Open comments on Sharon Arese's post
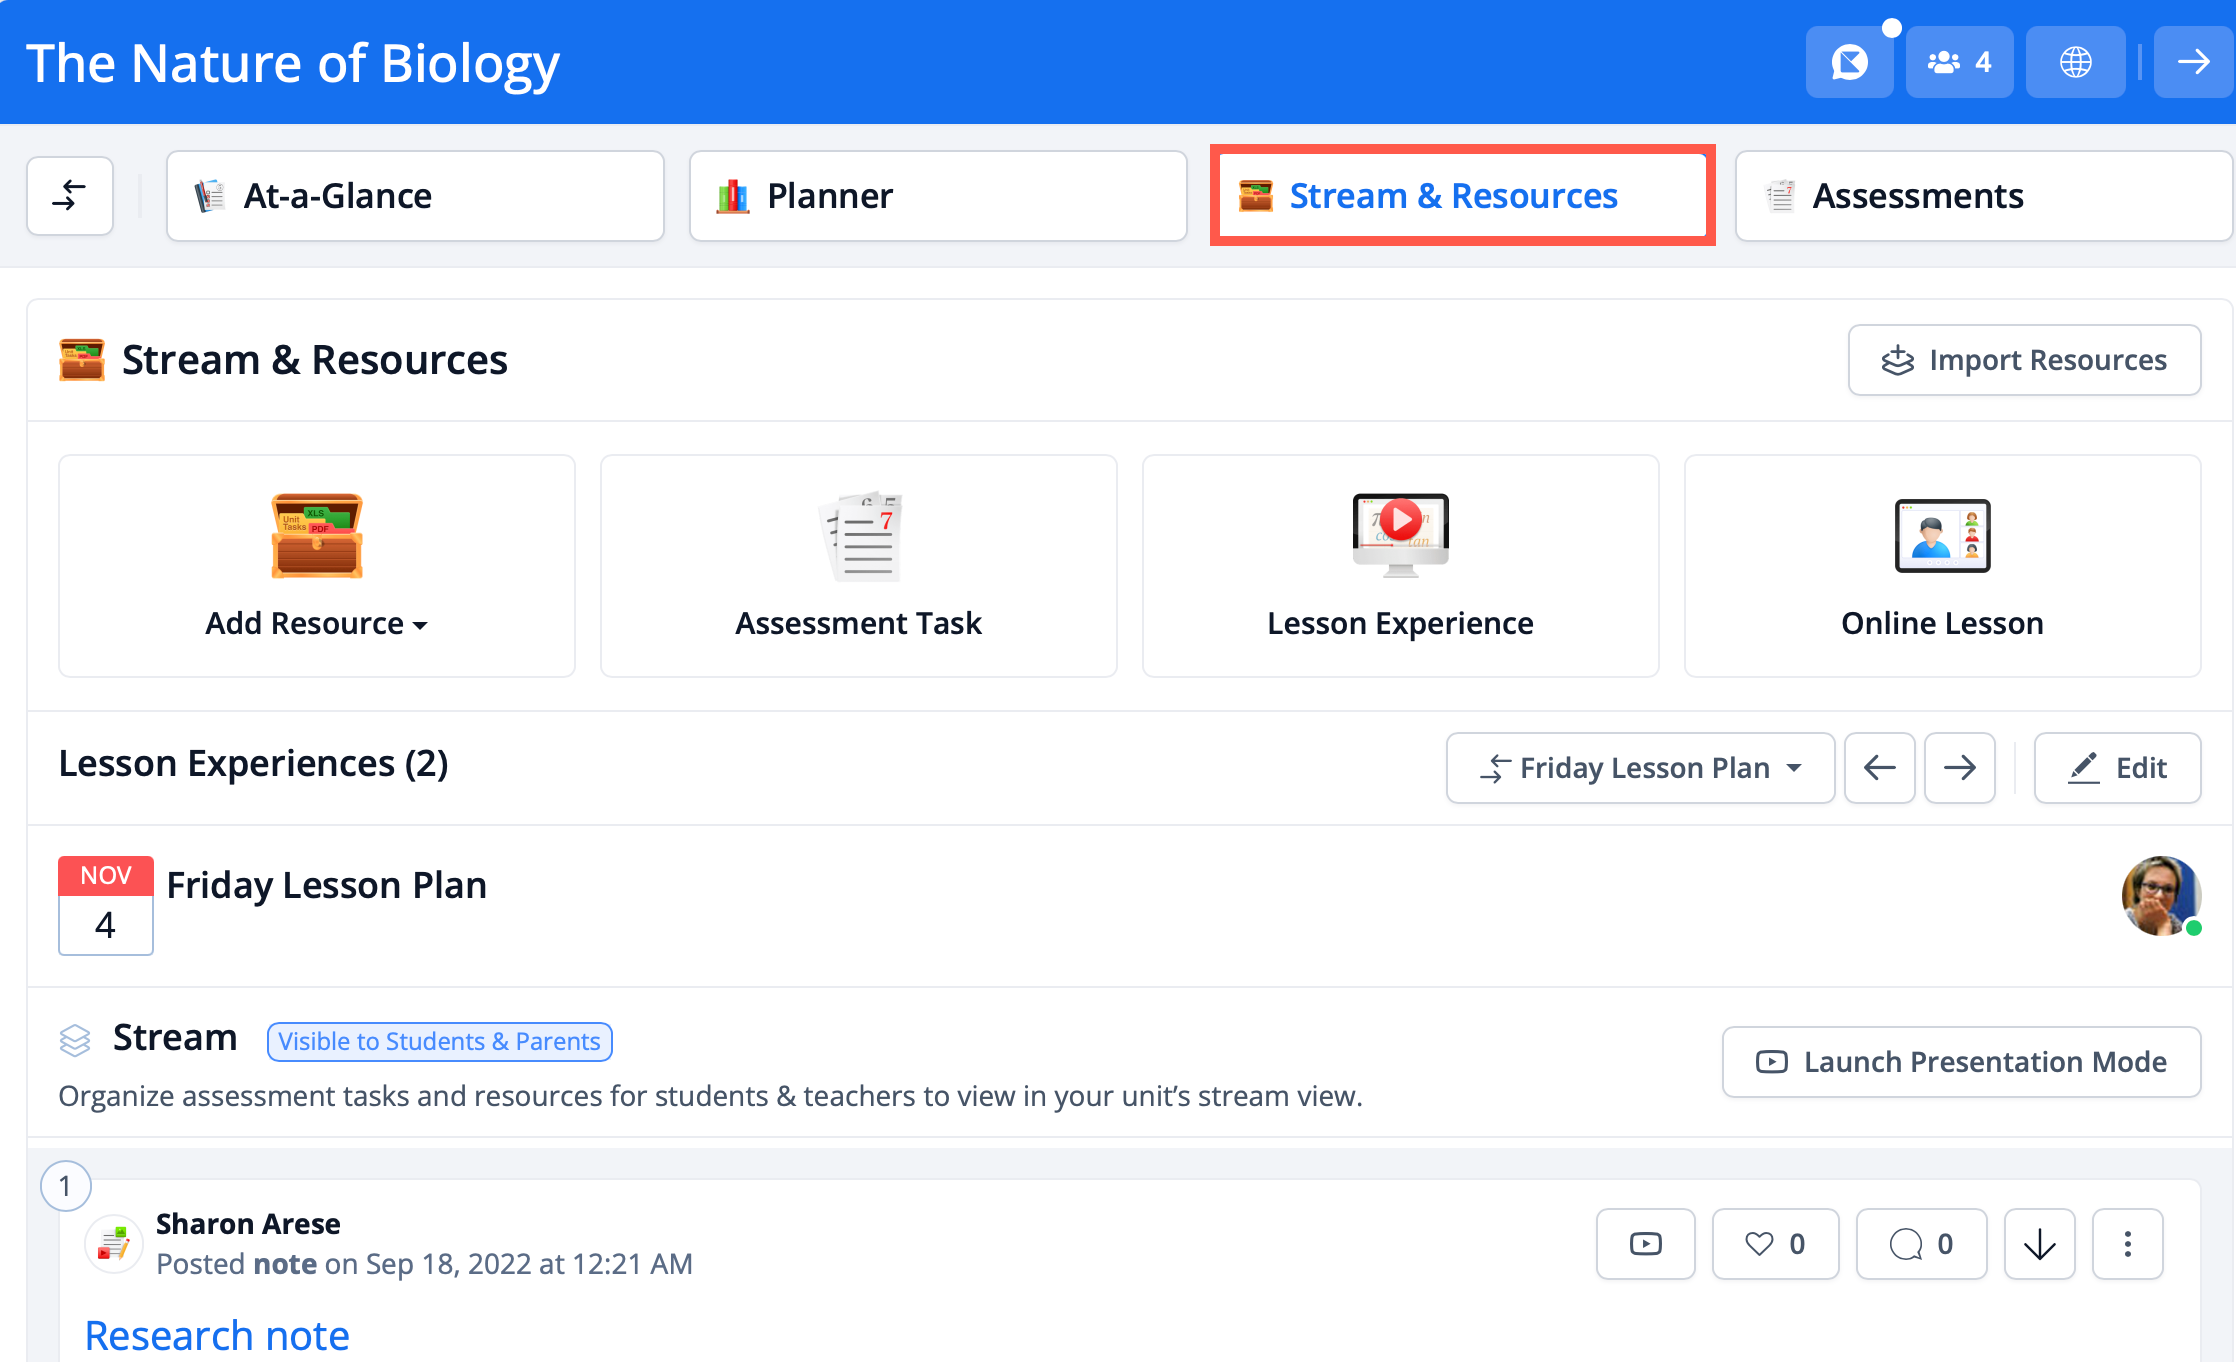Screen dimensions: 2236x1362 1921,1244
